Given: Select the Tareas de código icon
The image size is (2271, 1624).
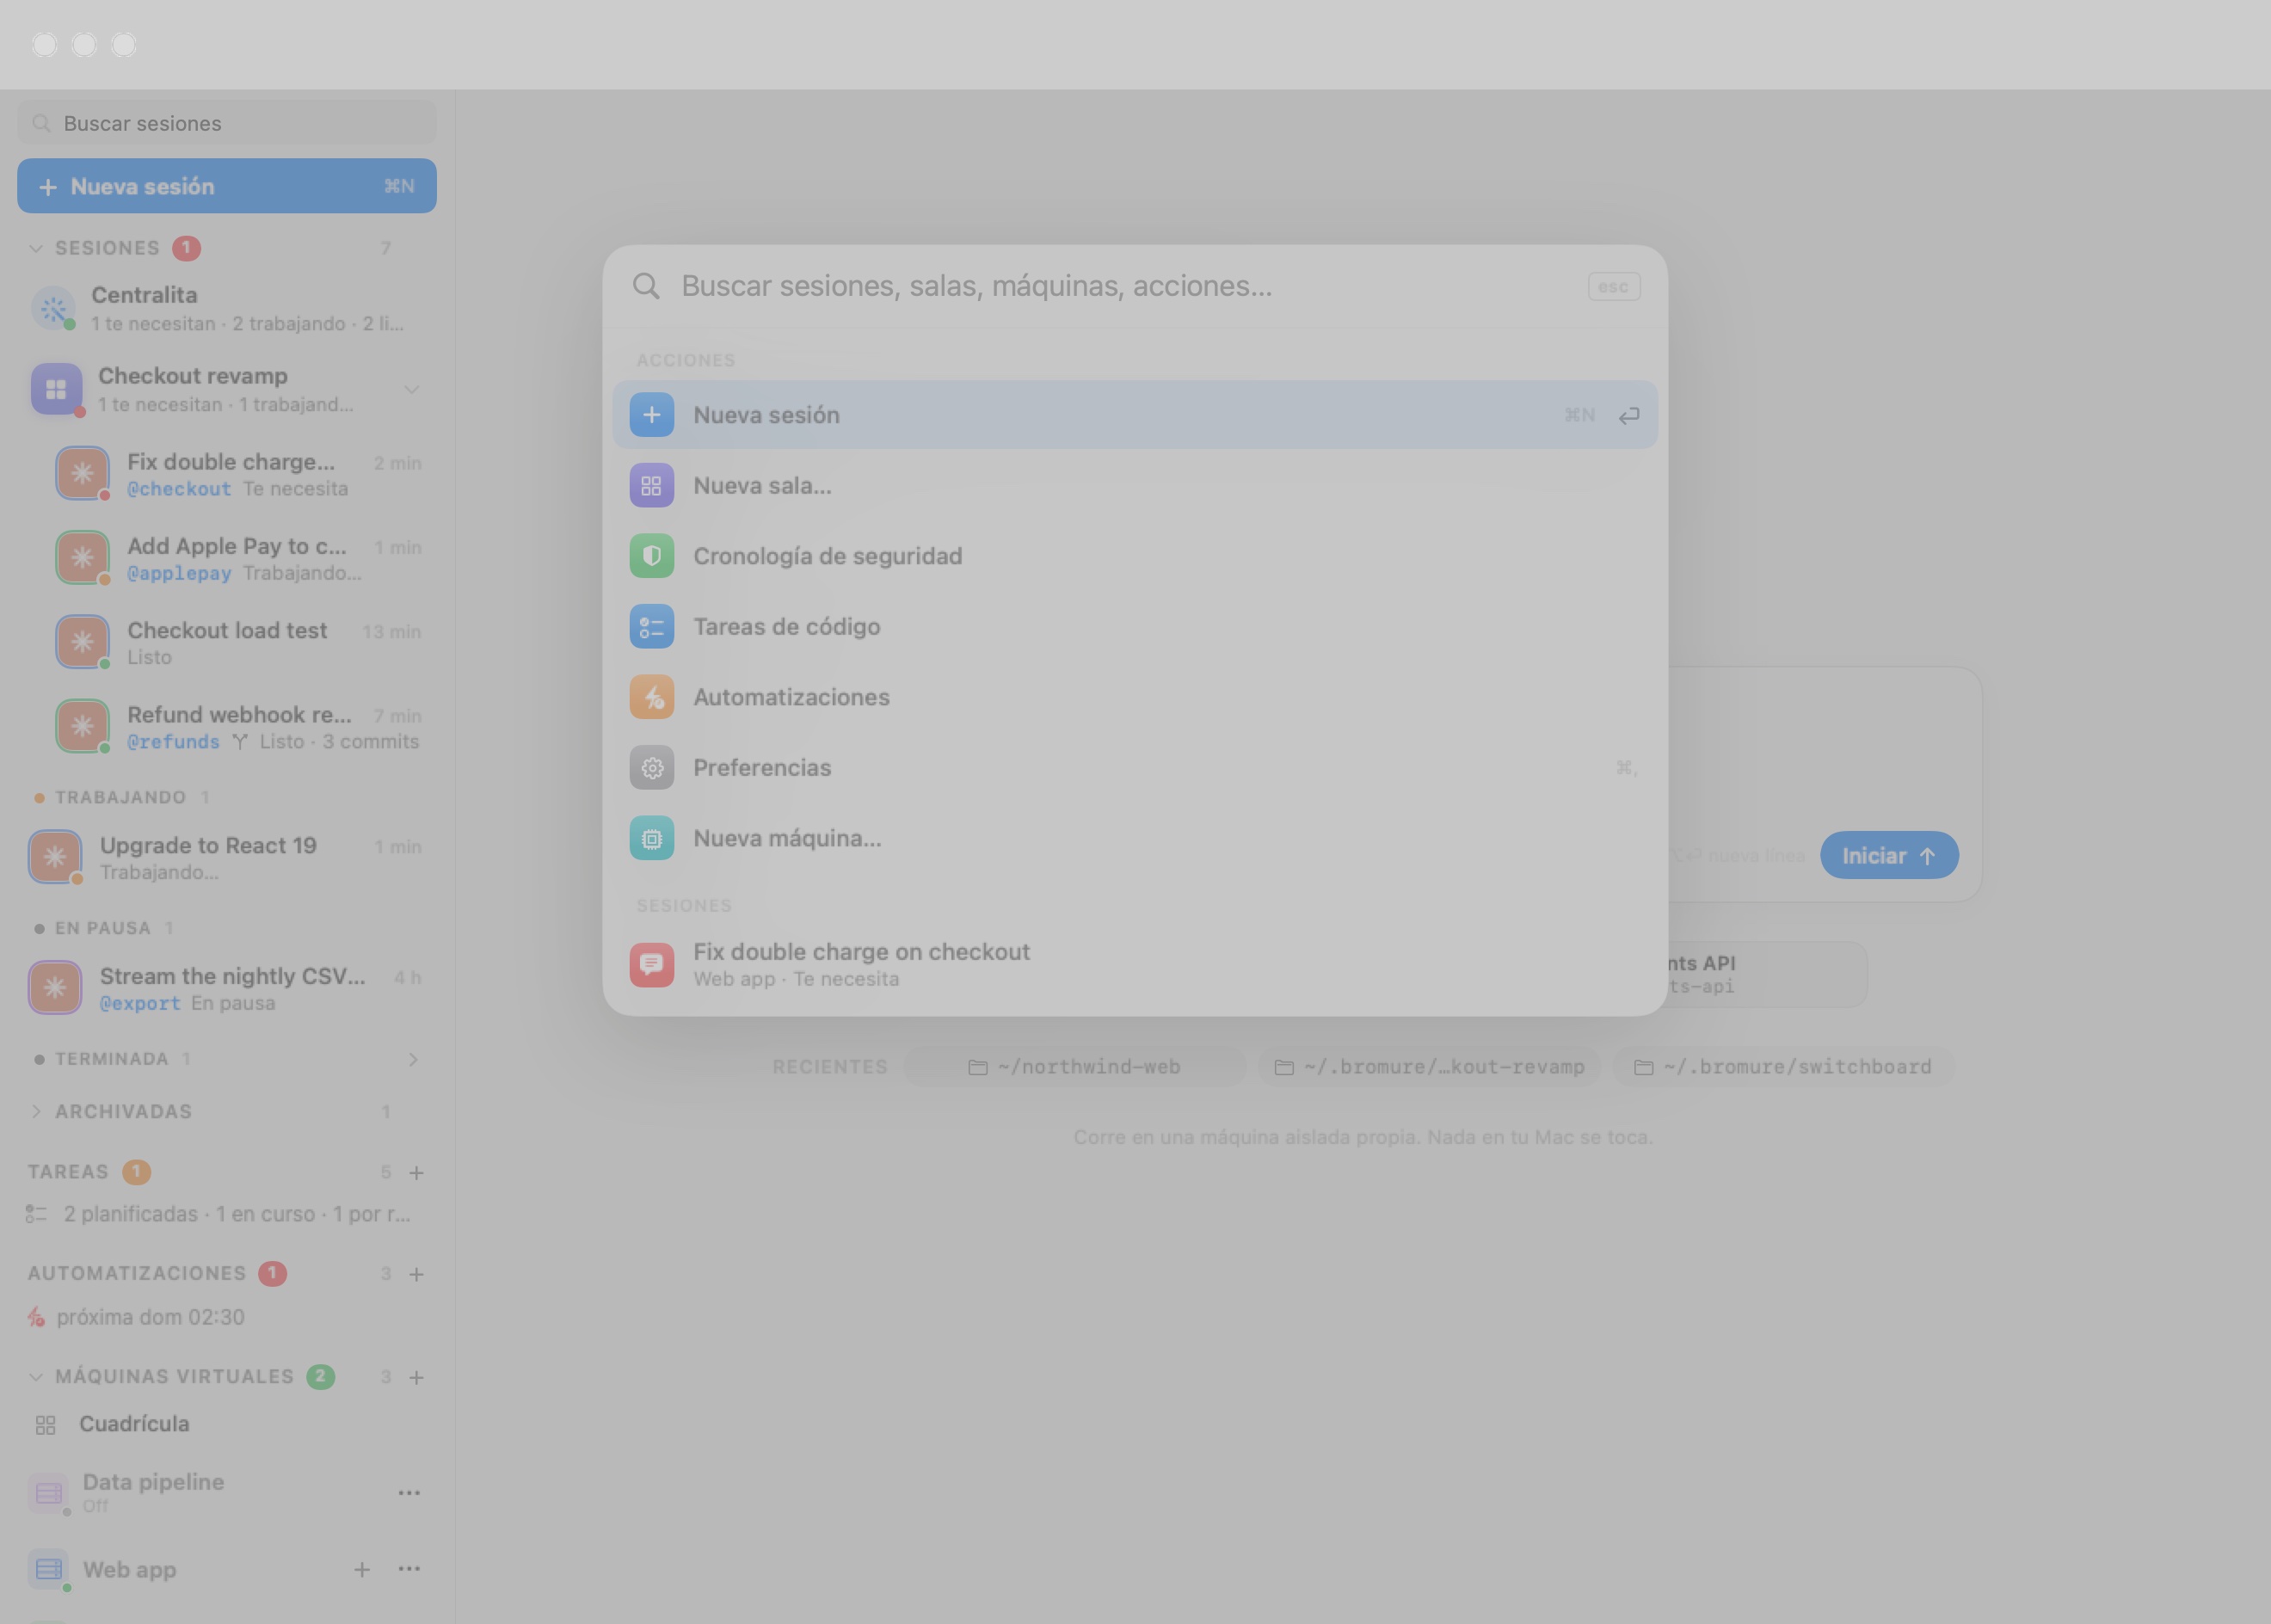Looking at the screenshot, I should (x=651, y=627).
